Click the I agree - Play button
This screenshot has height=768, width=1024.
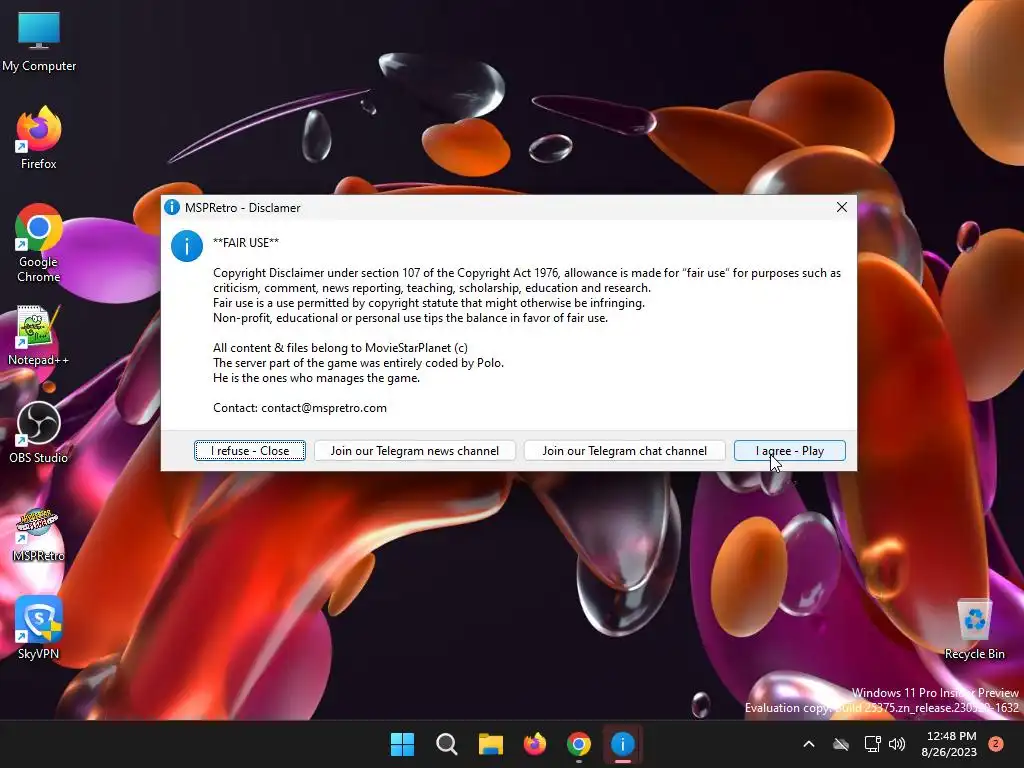(x=790, y=451)
